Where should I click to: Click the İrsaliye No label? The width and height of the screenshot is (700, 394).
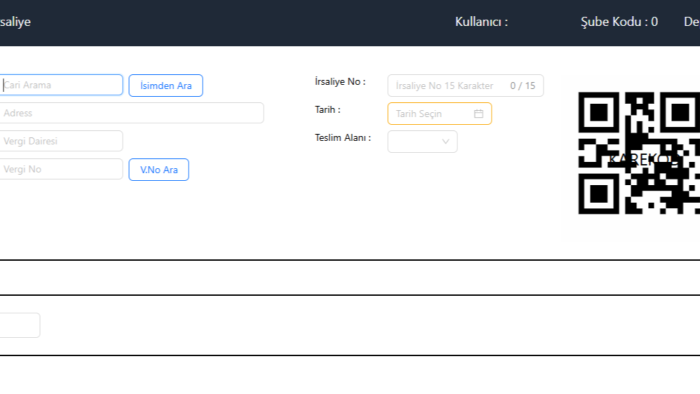(x=340, y=82)
